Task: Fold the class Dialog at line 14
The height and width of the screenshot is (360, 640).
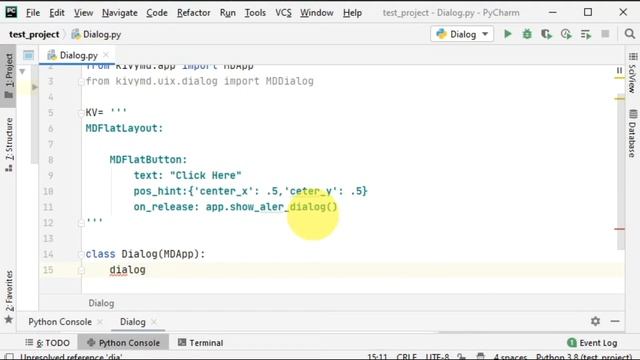Action: 81,254
